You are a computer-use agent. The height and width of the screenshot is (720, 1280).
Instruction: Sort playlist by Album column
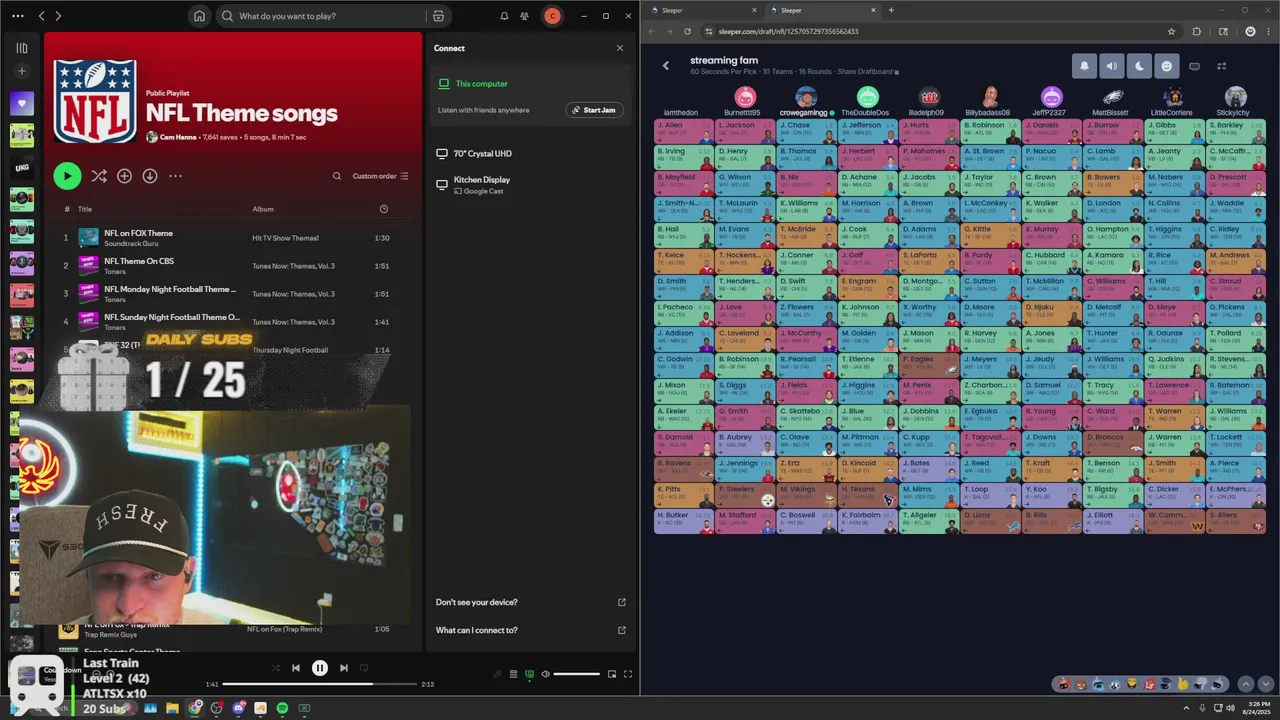click(x=263, y=209)
